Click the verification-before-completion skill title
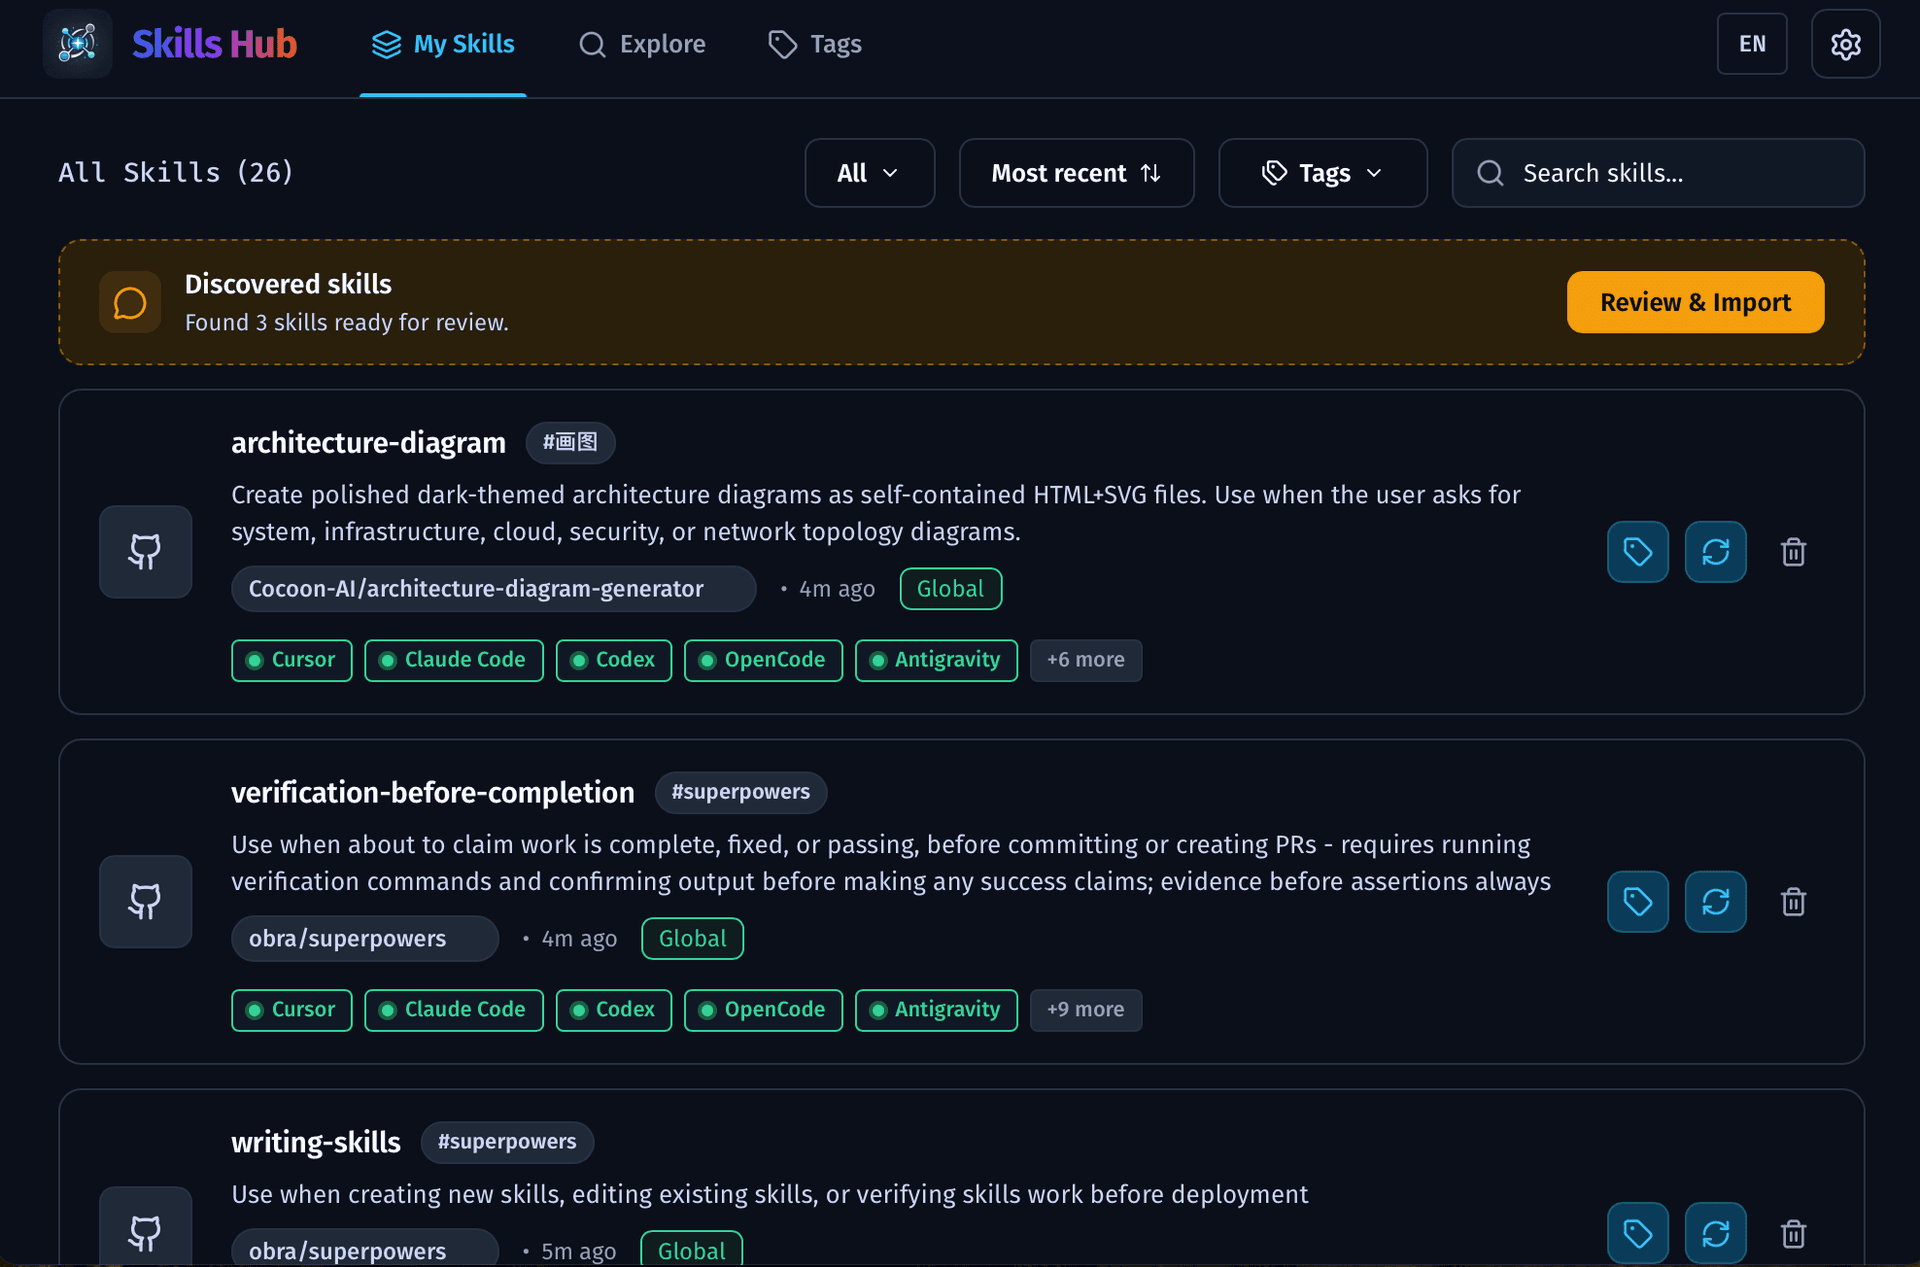1920x1267 pixels. (433, 793)
